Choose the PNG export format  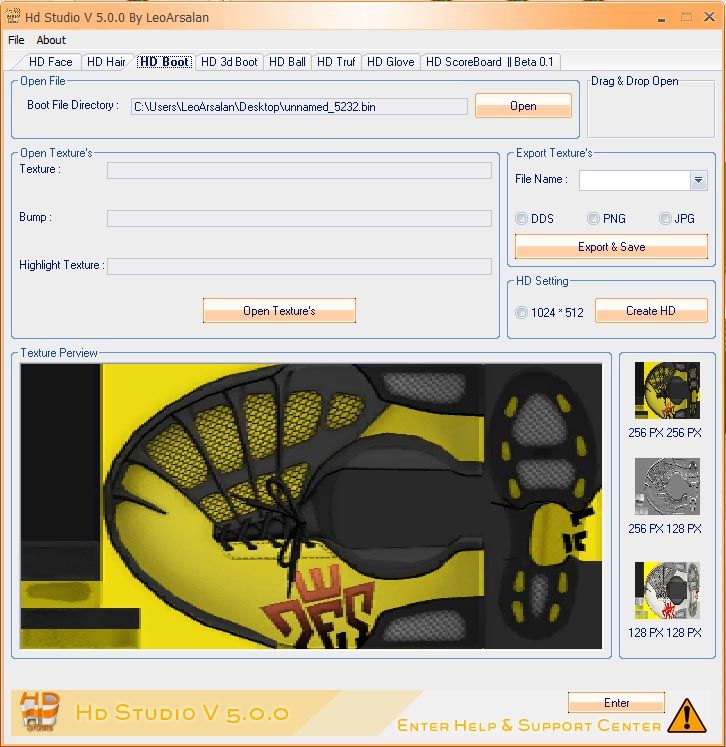coord(593,219)
